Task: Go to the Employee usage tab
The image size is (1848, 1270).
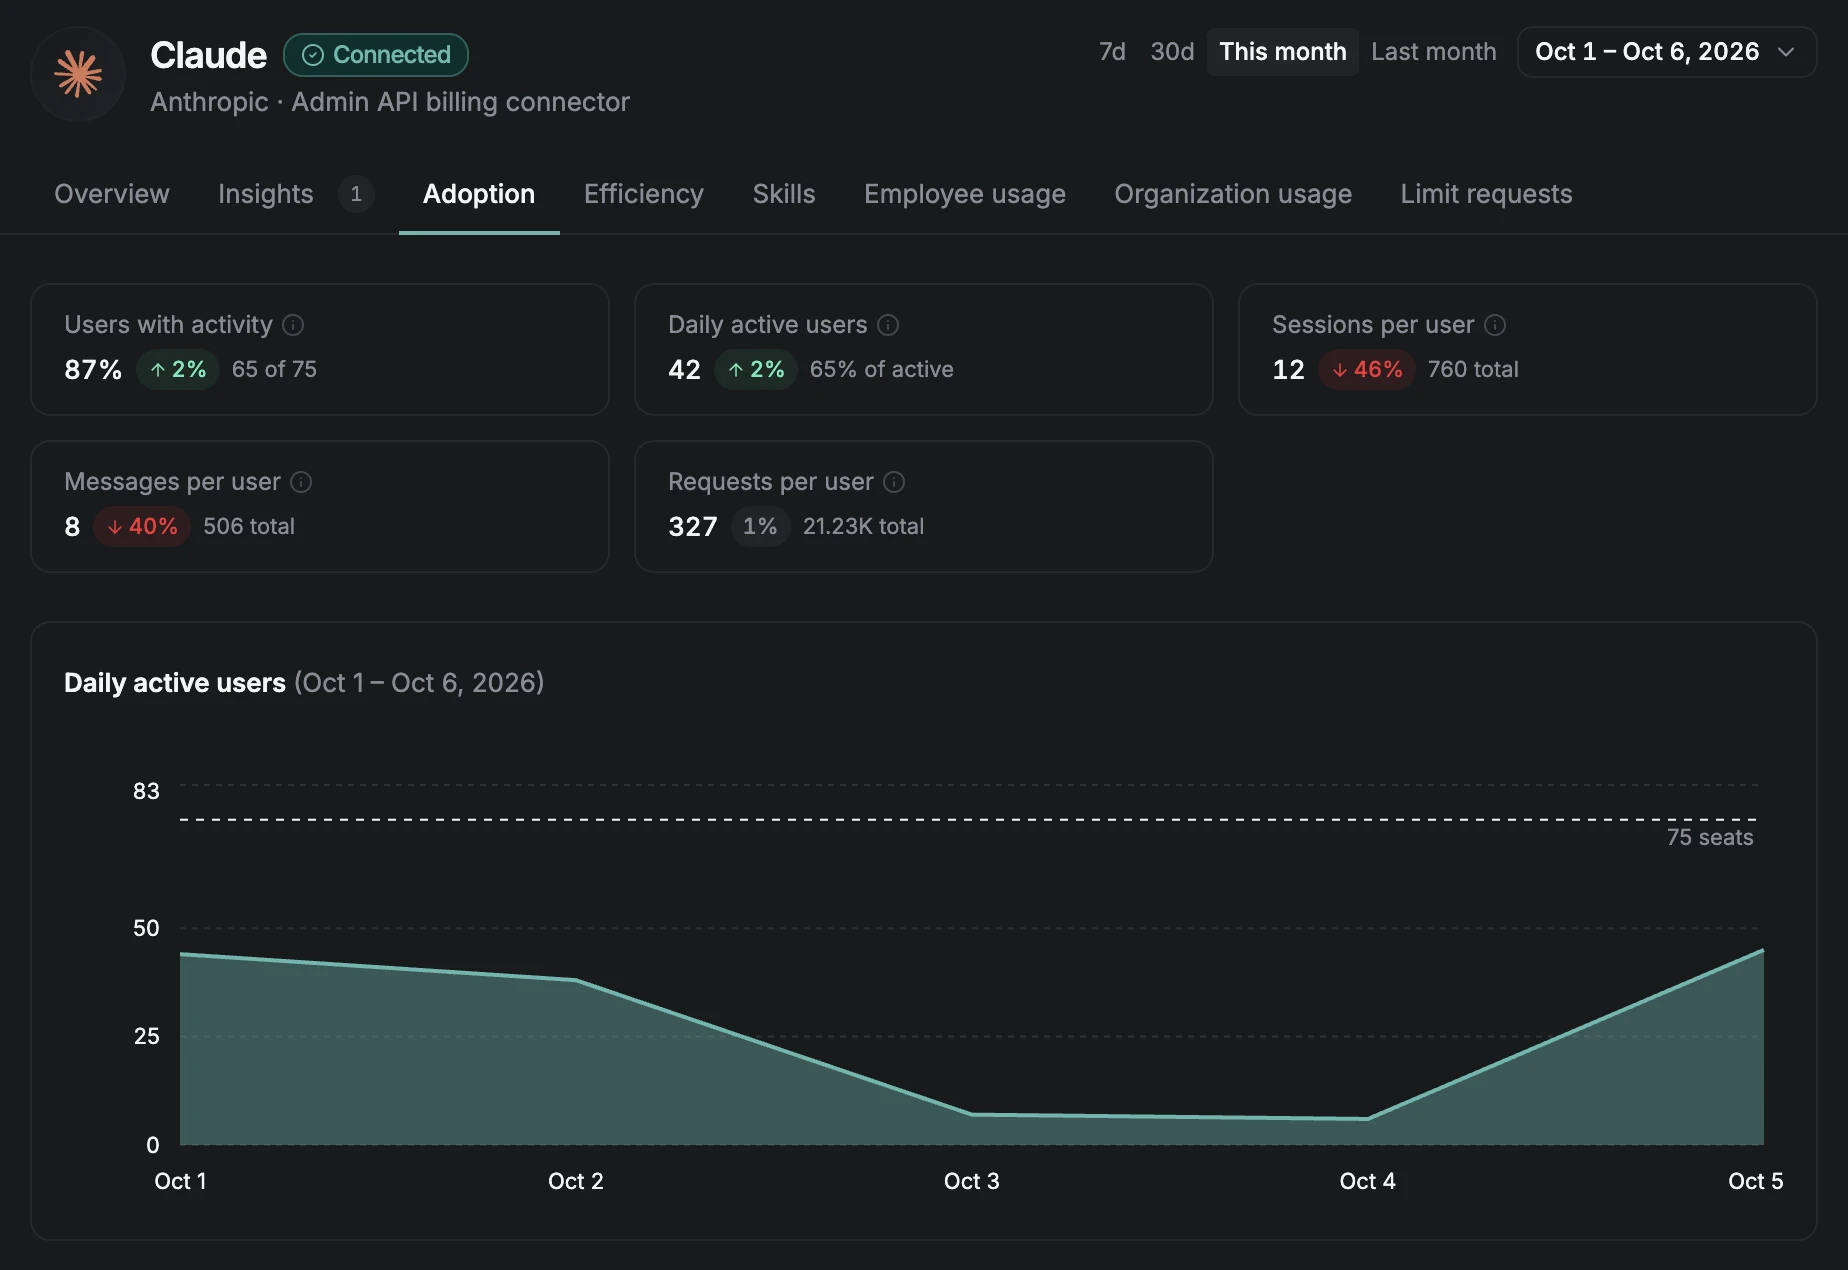Action: [x=965, y=194]
